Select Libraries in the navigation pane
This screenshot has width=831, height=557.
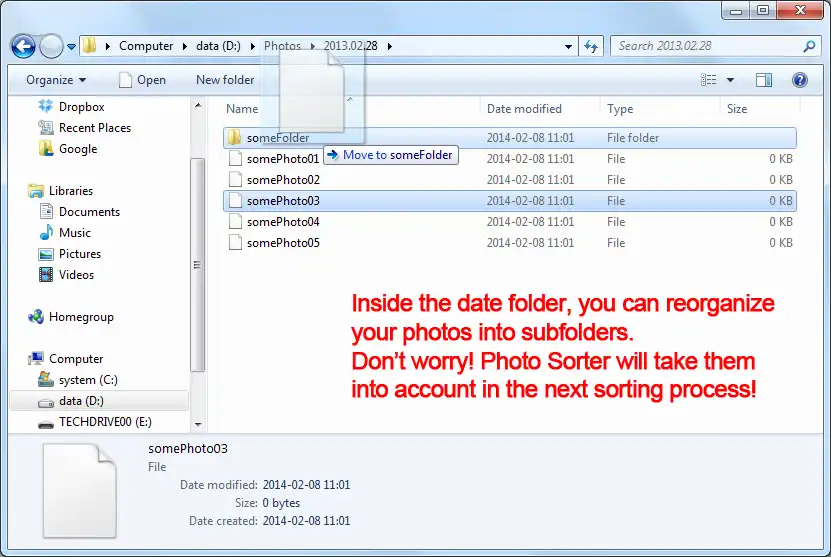point(71,191)
